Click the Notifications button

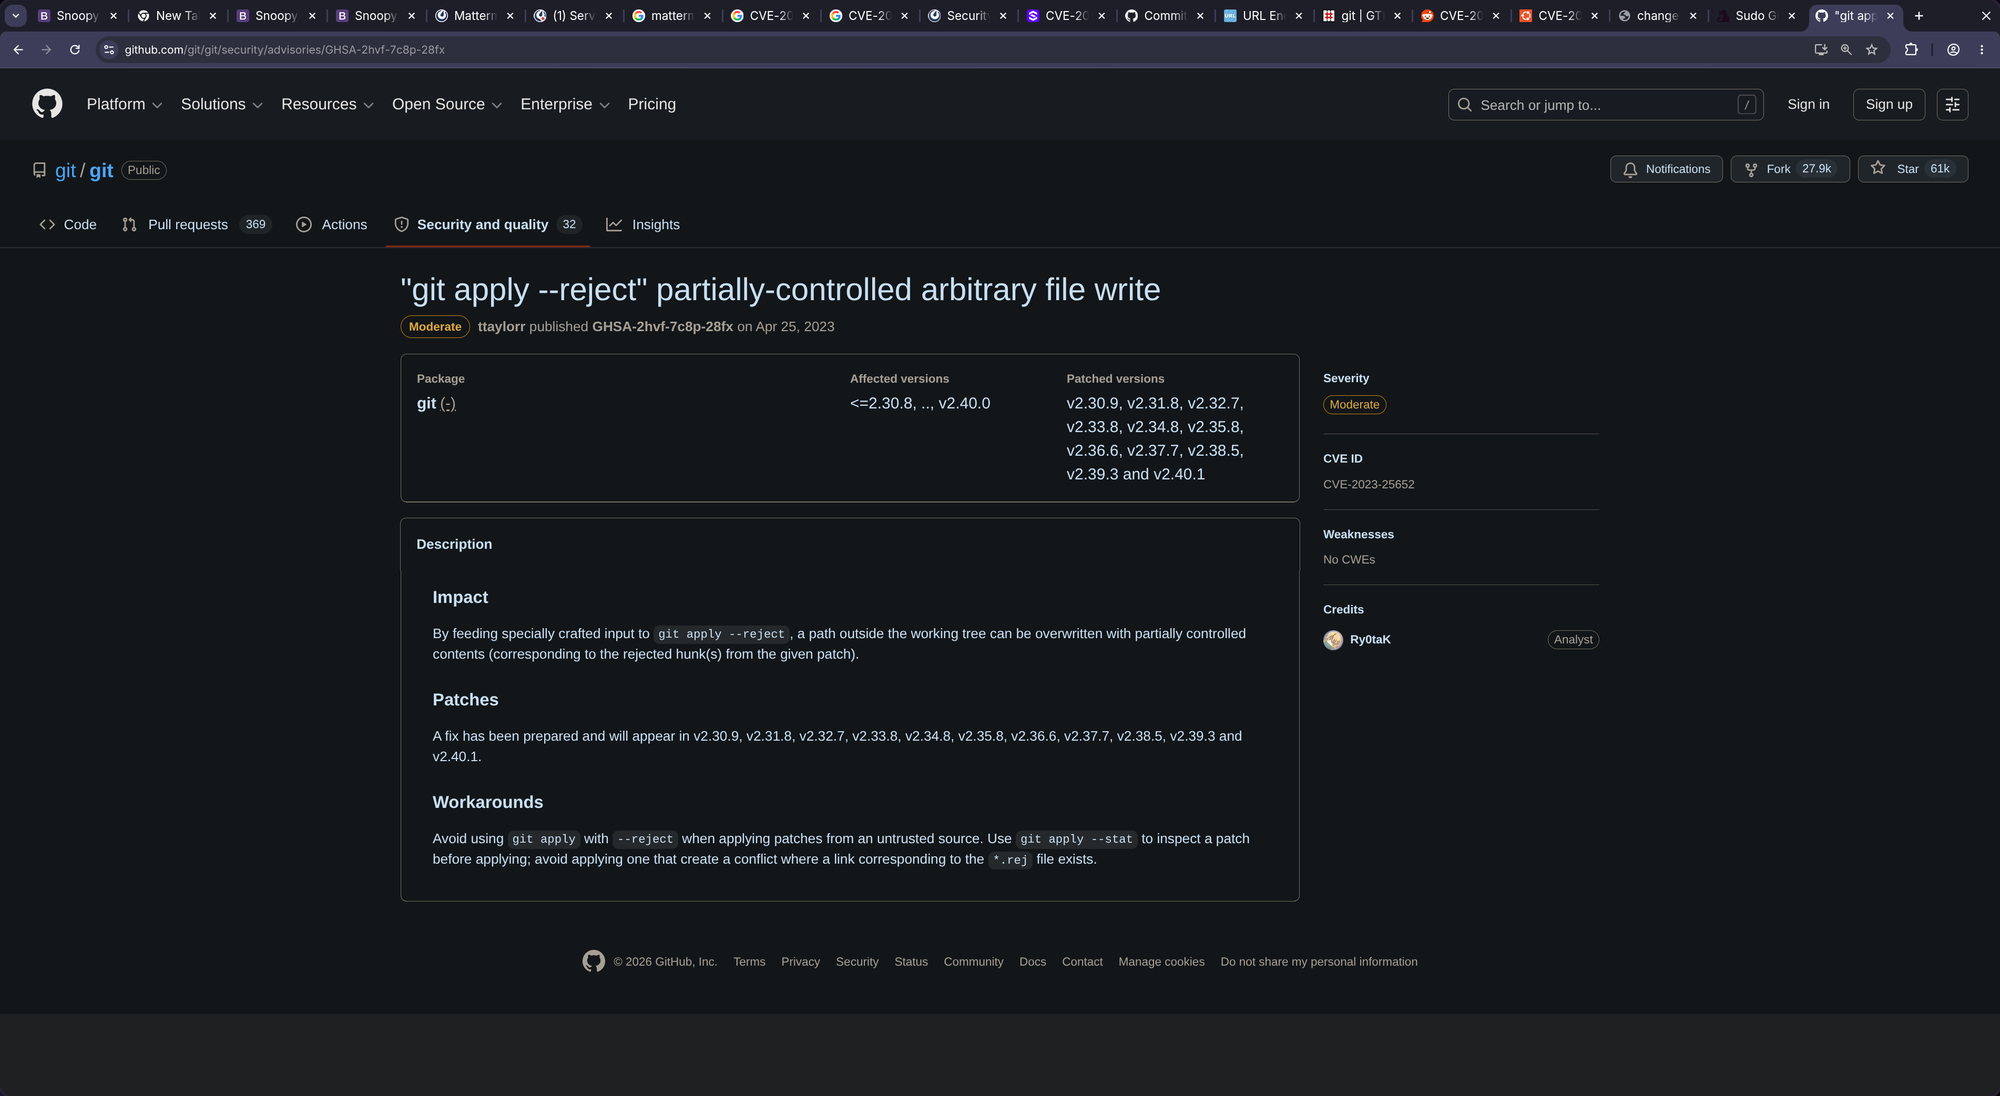[1666, 169]
